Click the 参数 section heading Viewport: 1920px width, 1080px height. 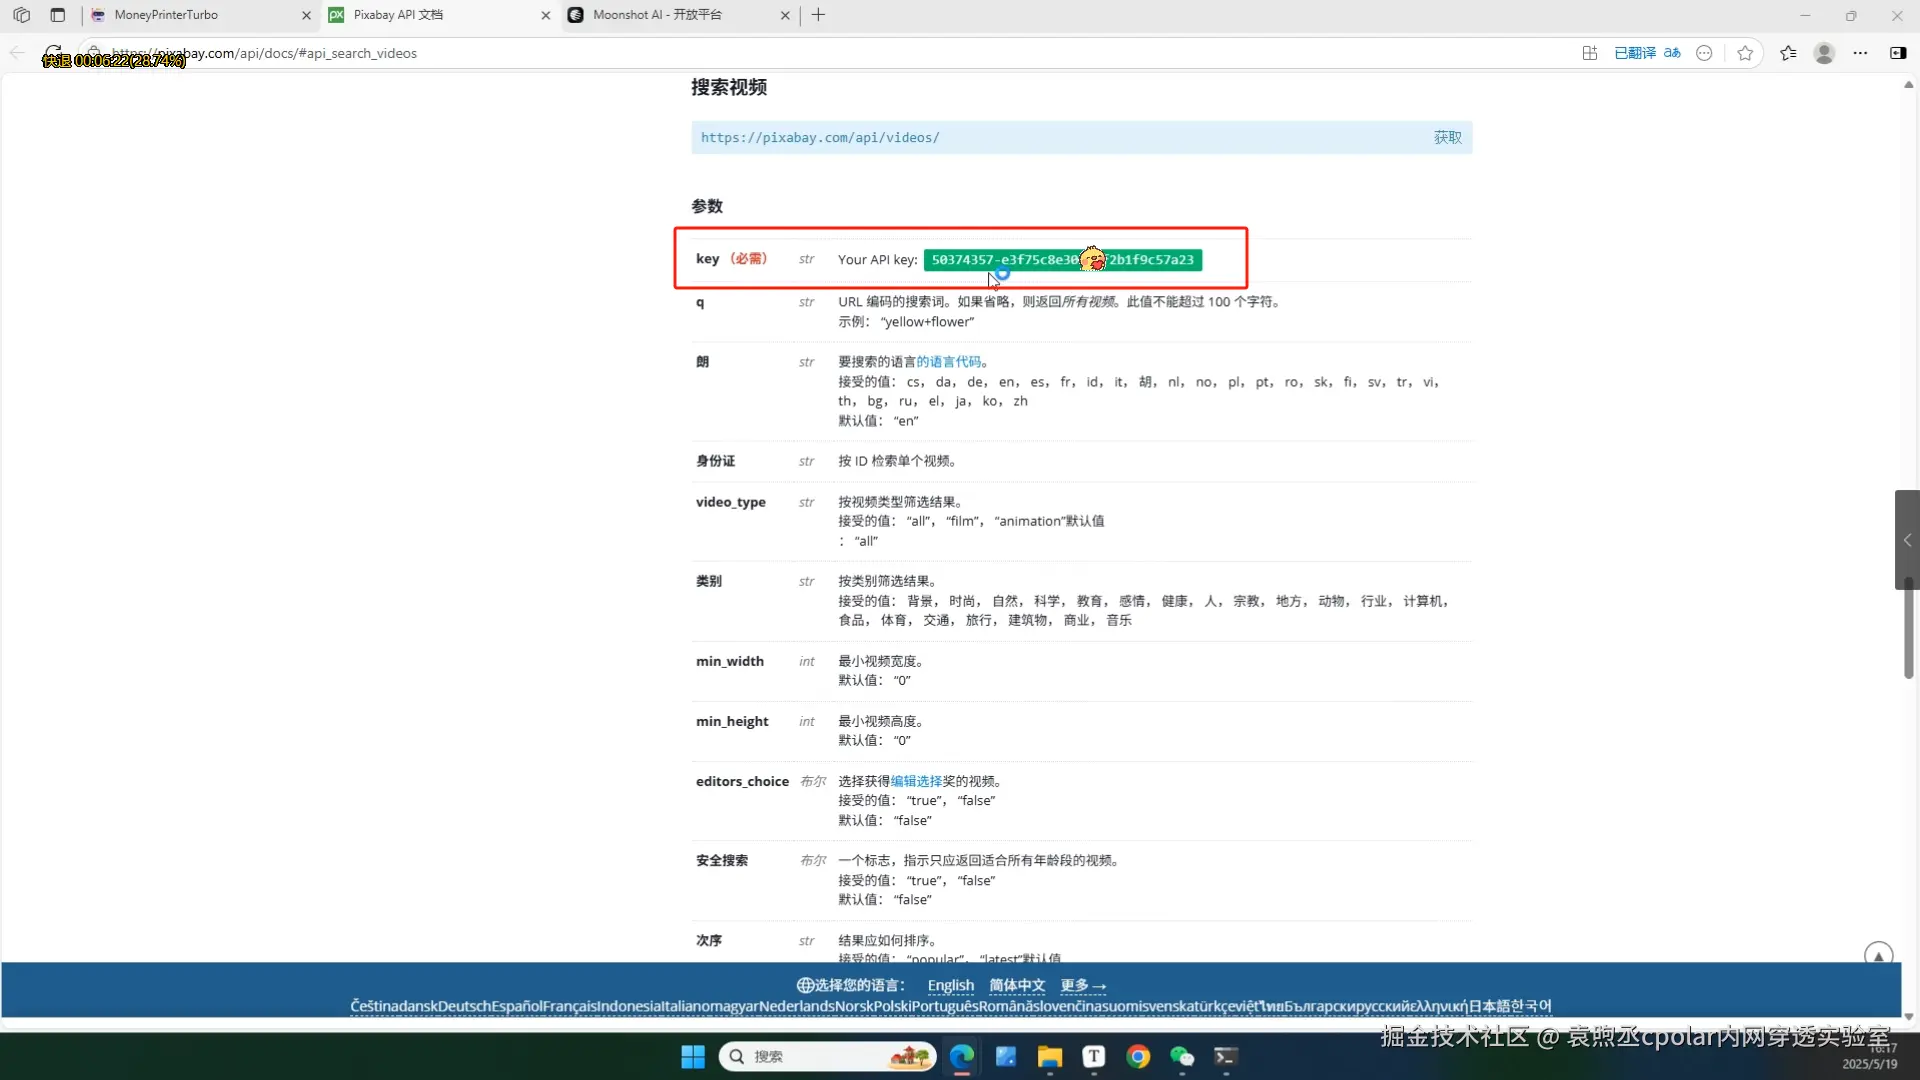click(x=707, y=206)
